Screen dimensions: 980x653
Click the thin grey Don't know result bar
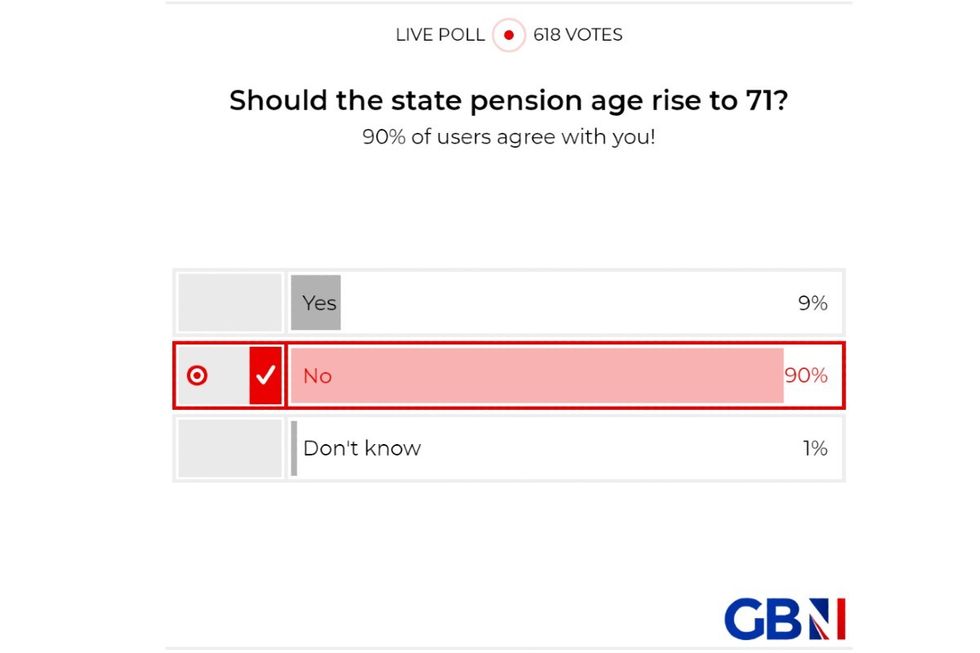[294, 448]
